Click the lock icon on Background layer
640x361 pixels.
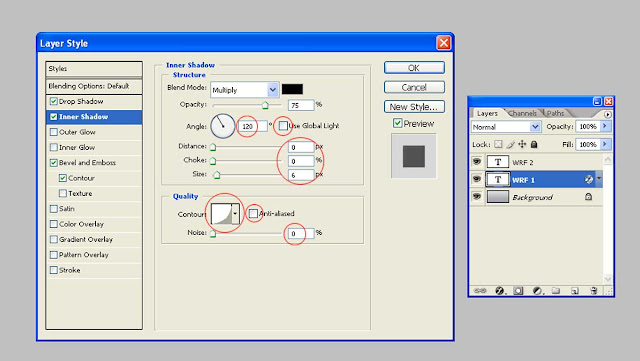(588, 197)
